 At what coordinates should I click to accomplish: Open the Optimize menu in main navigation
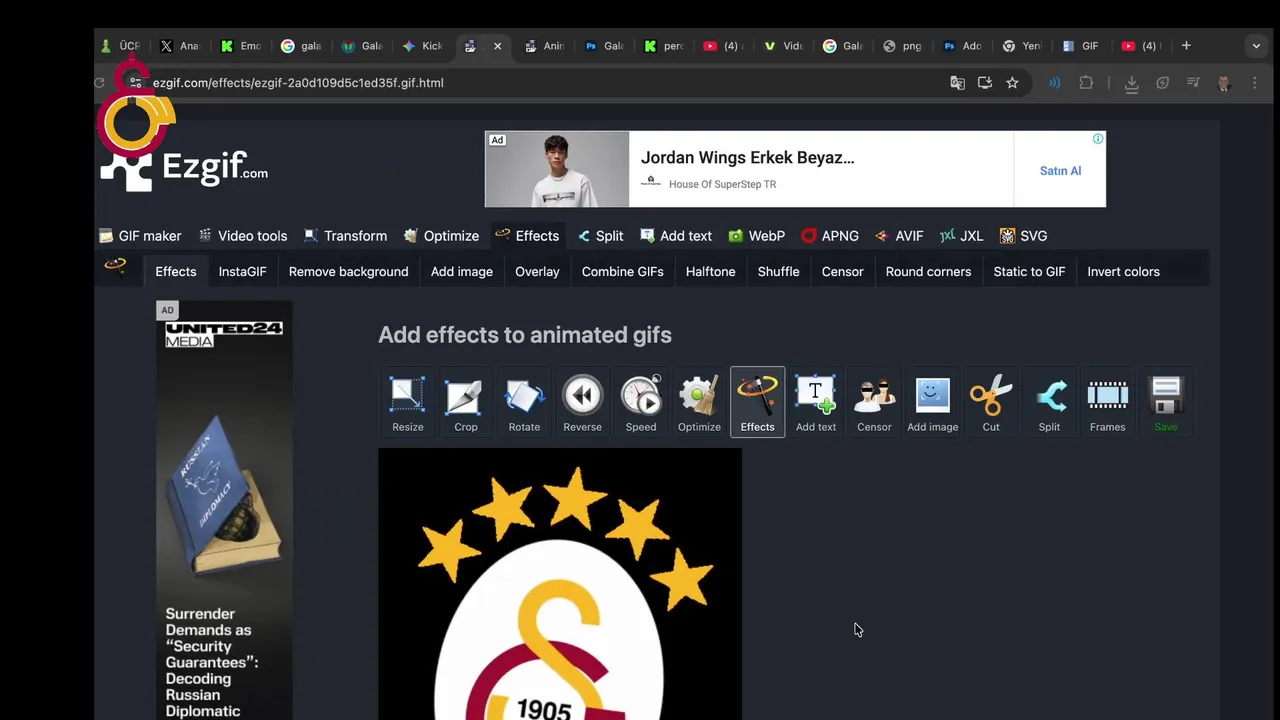(441, 236)
